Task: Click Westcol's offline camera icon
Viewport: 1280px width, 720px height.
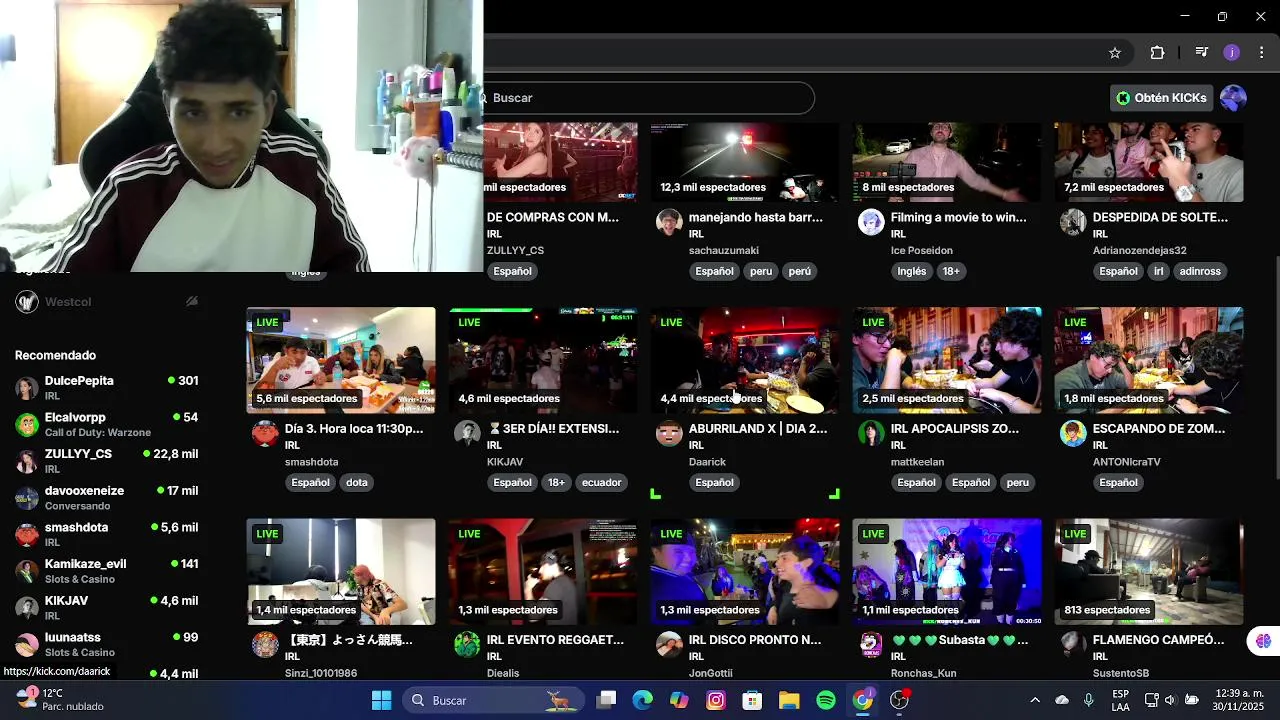Action: (192, 302)
